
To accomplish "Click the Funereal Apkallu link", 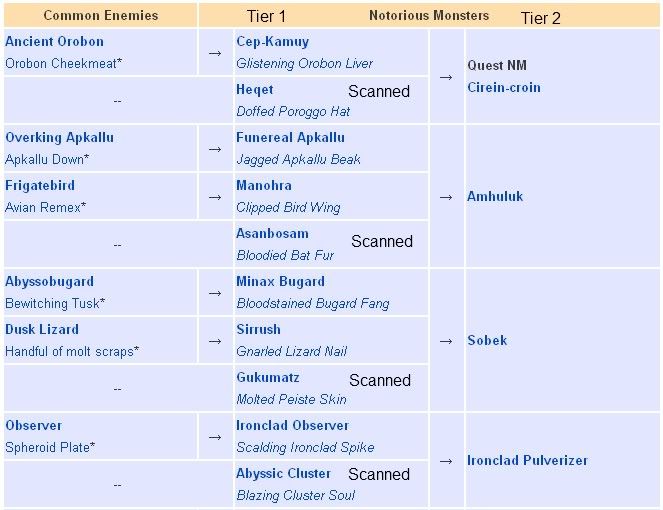I will pos(290,138).
